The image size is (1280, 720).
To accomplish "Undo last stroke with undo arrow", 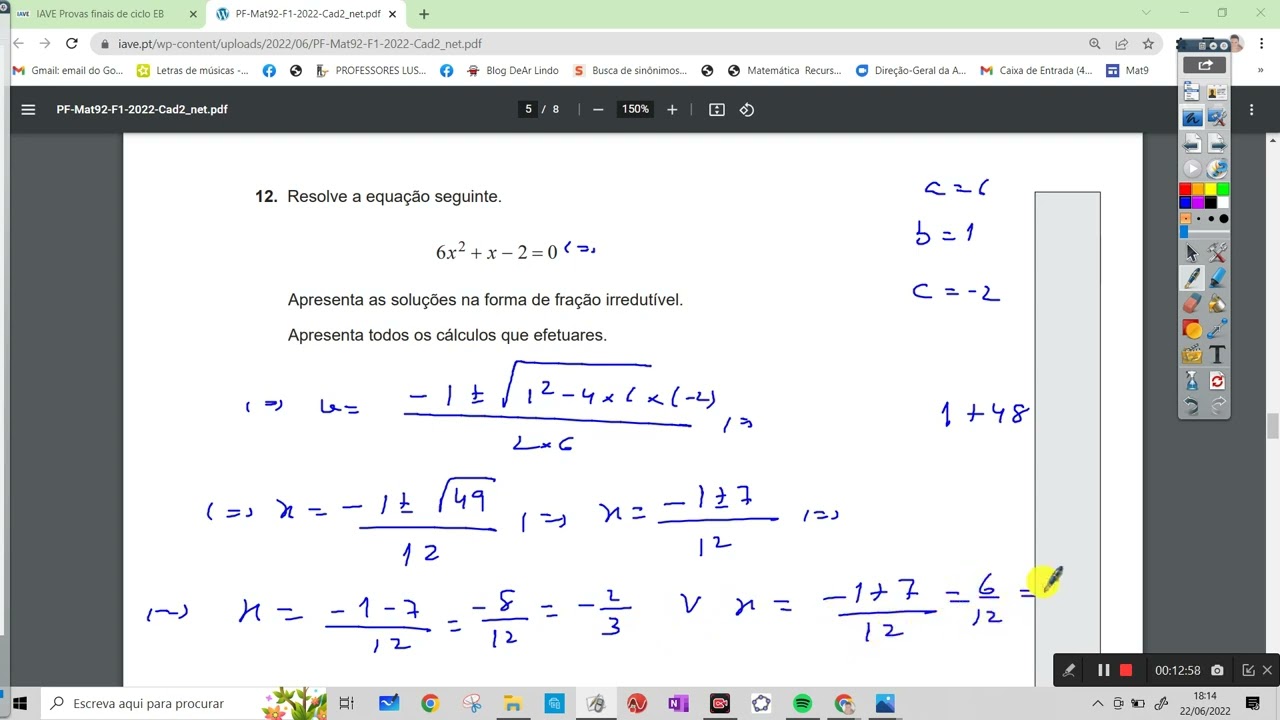I will pos(1191,406).
